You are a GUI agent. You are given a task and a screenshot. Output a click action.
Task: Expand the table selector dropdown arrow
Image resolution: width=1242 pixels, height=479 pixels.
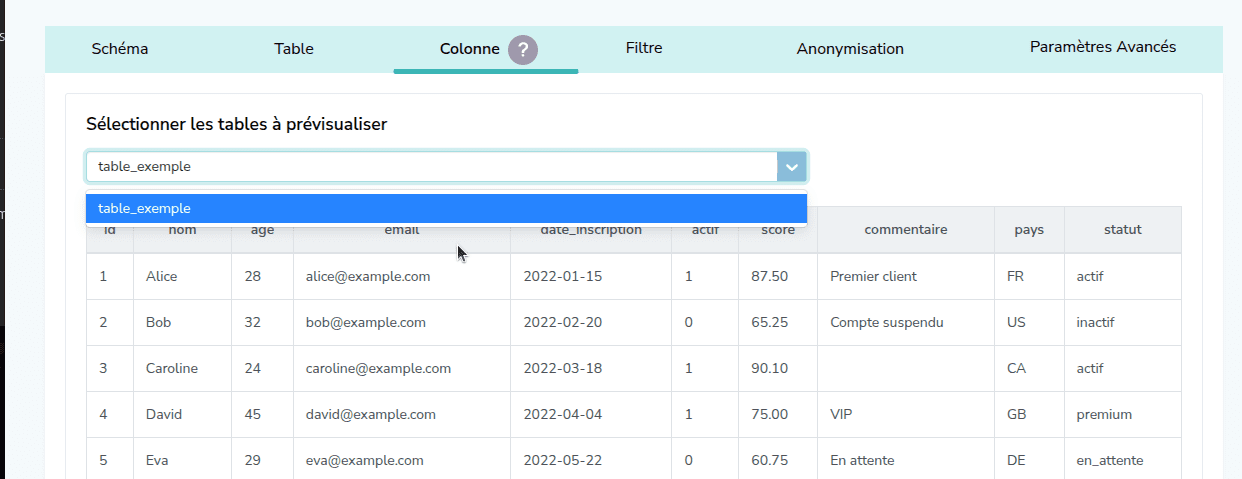pyautogui.click(x=791, y=167)
